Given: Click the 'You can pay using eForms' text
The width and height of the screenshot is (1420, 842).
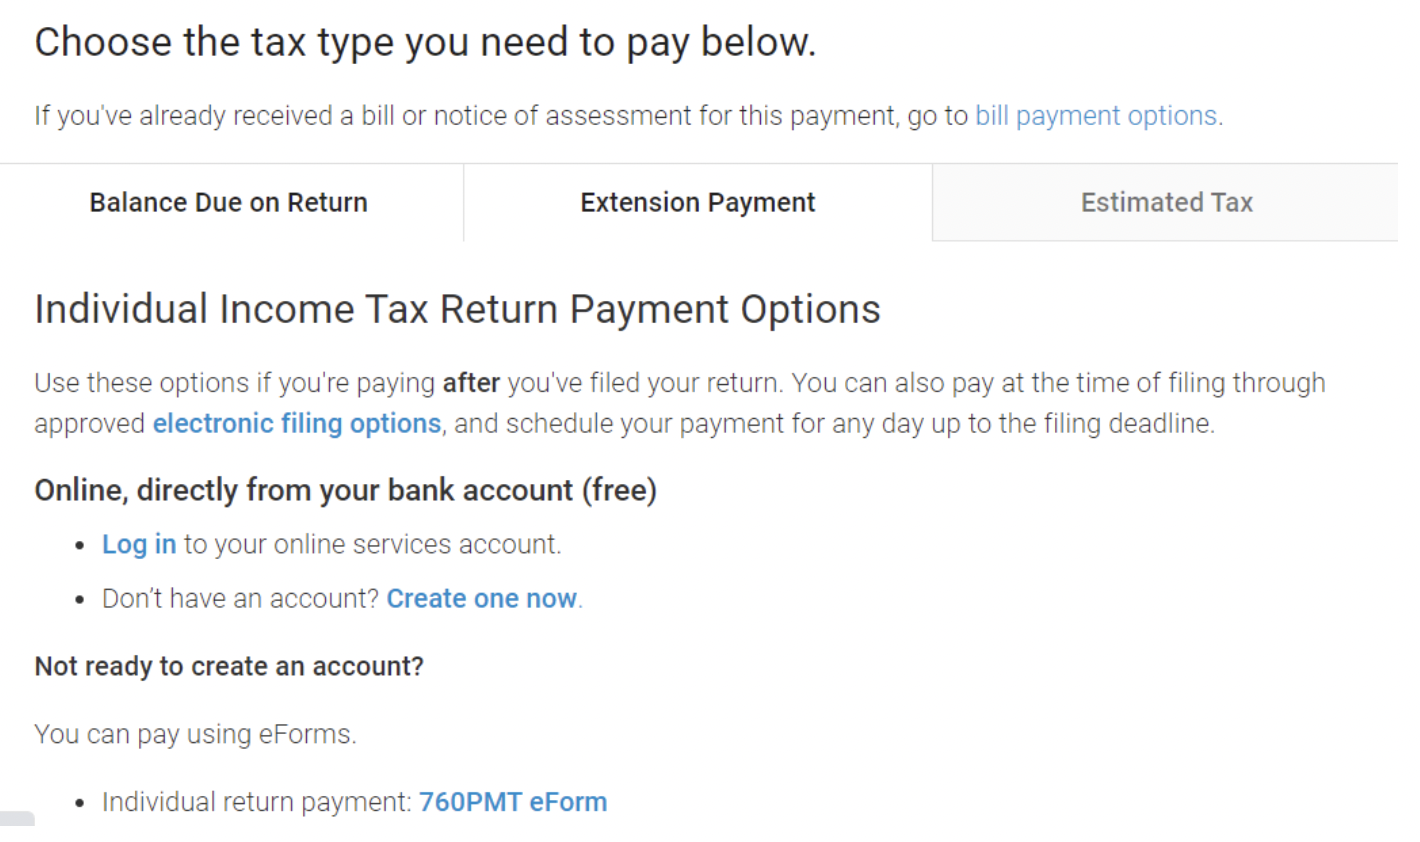Looking at the screenshot, I should pos(195,734).
